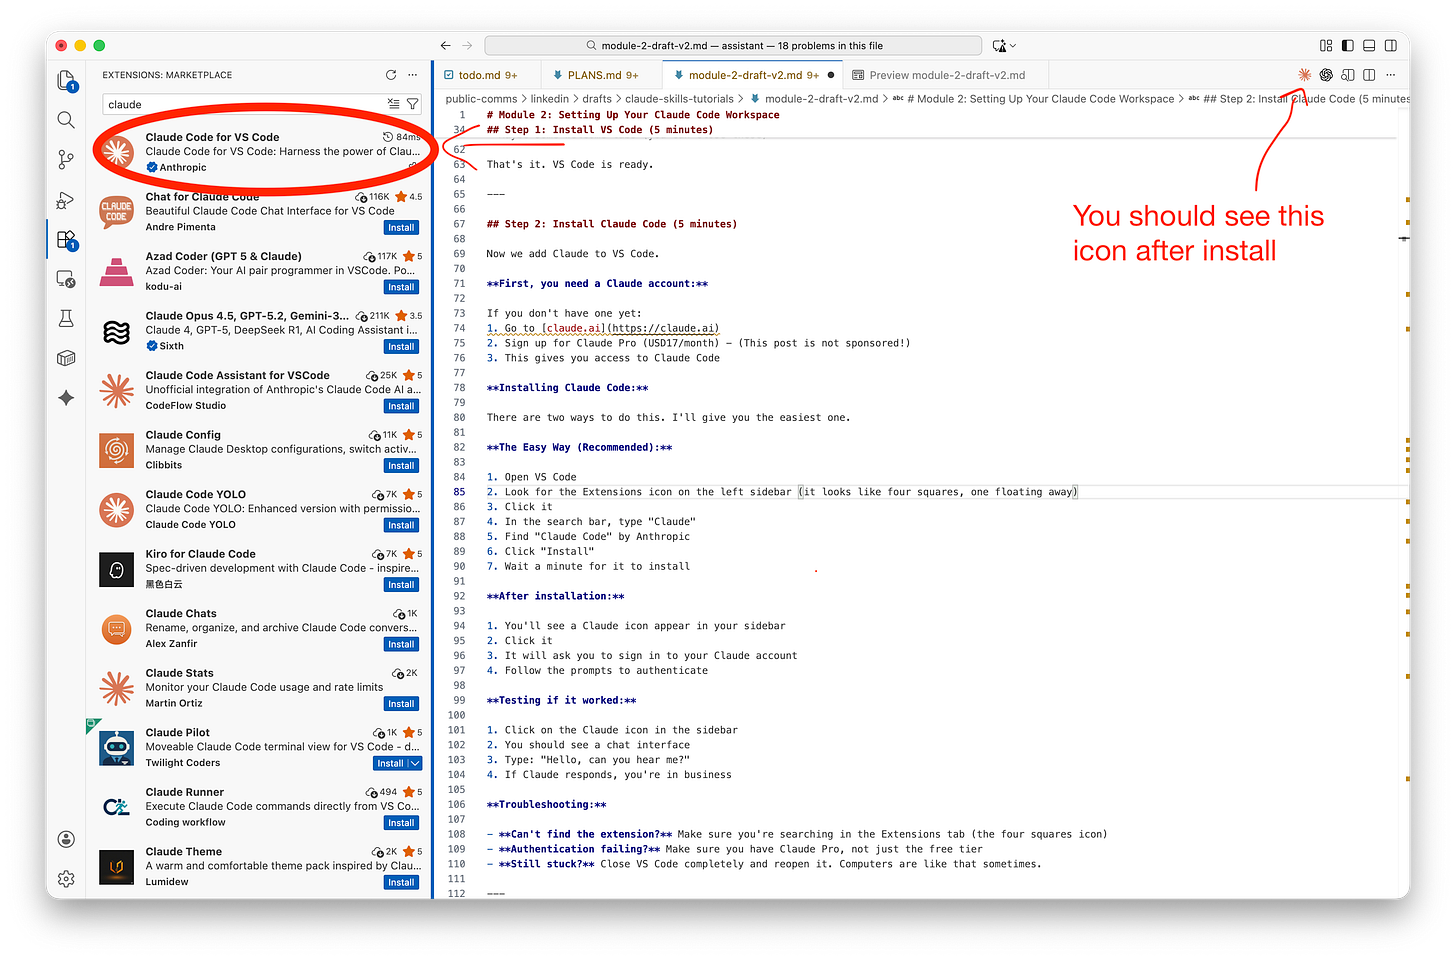Switch to the PLANS.md tab

point(602,75)
